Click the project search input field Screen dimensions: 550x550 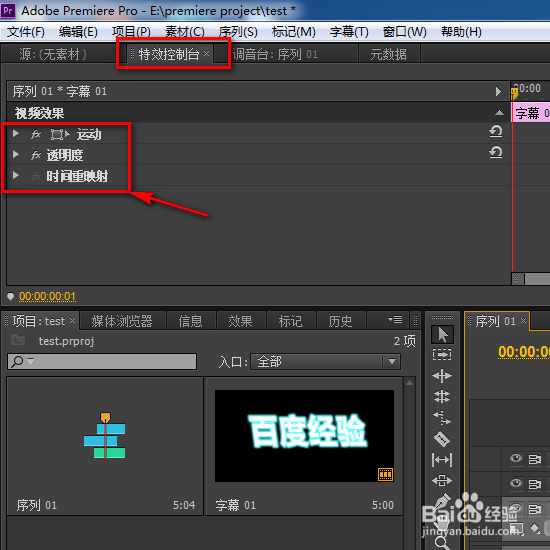point(102,361)
